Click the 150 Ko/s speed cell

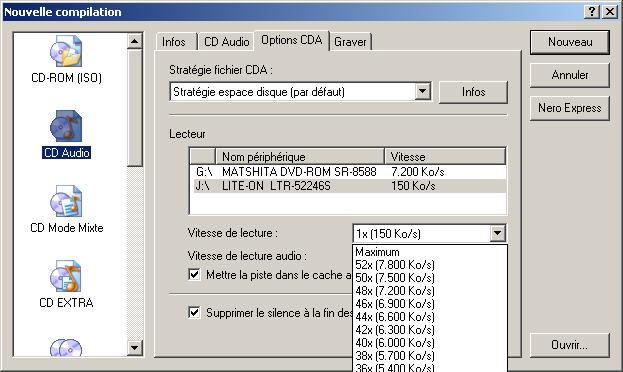point(413,186)
